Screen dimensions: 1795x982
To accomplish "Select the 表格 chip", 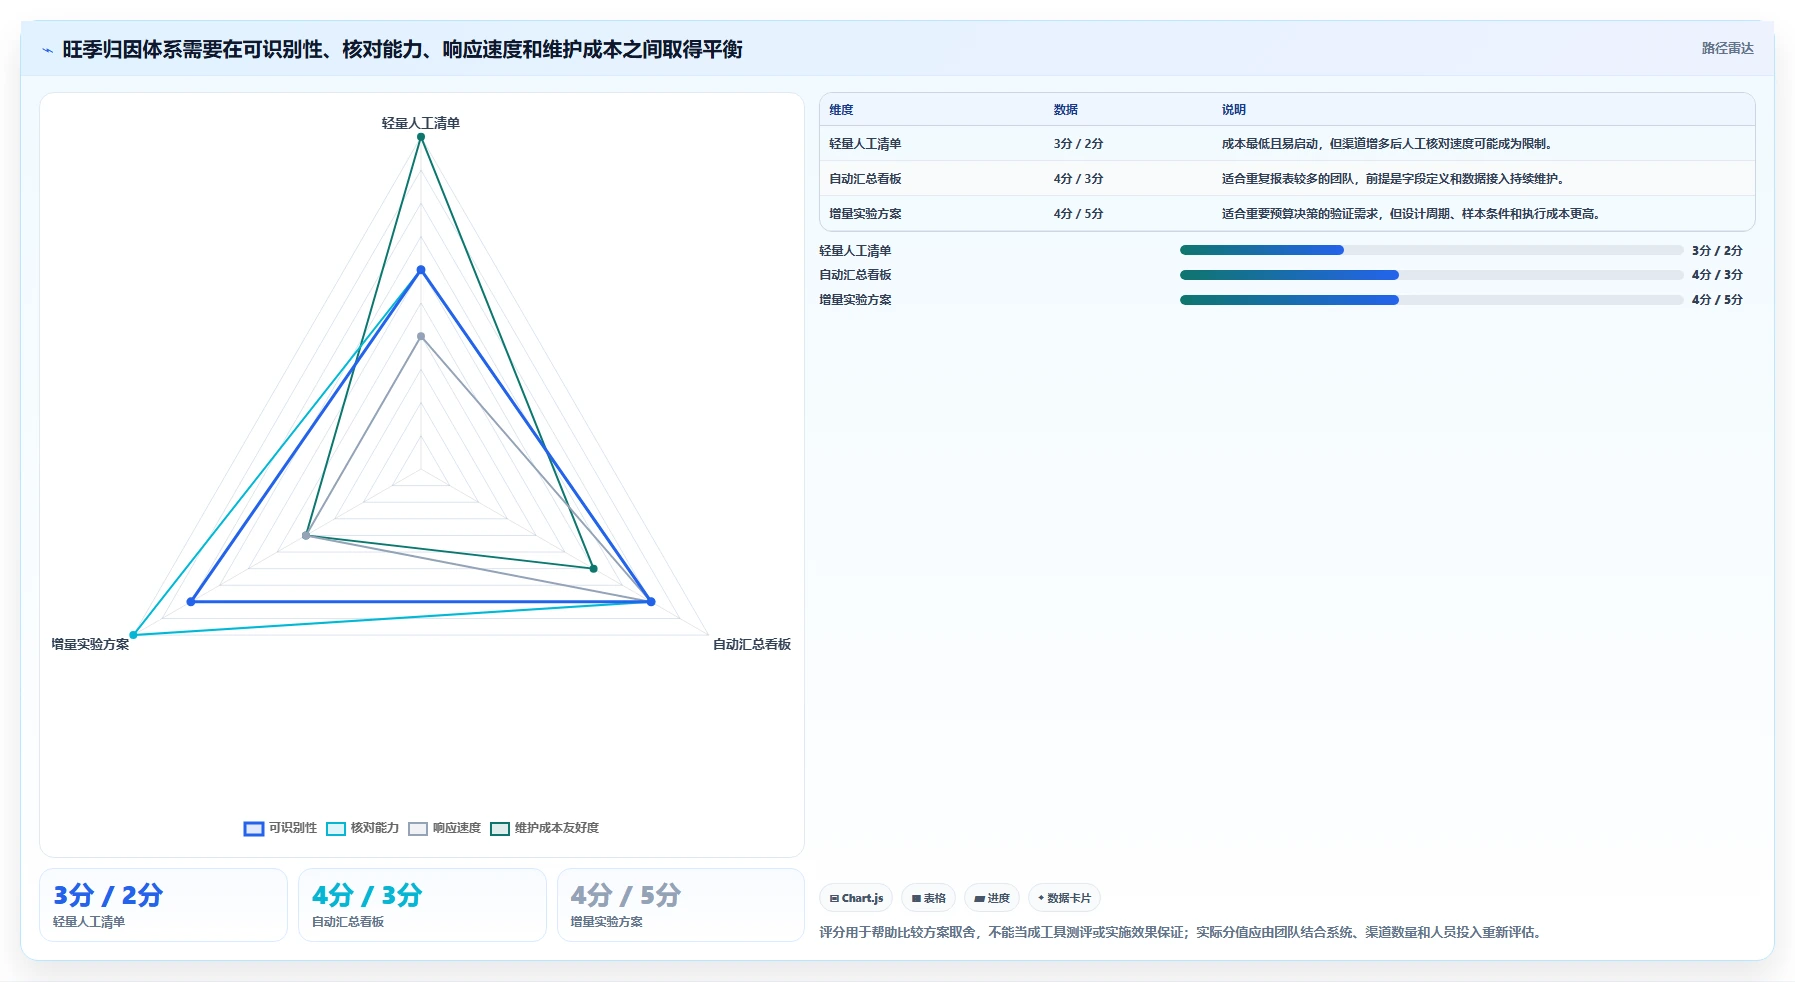I will point(929,898).
